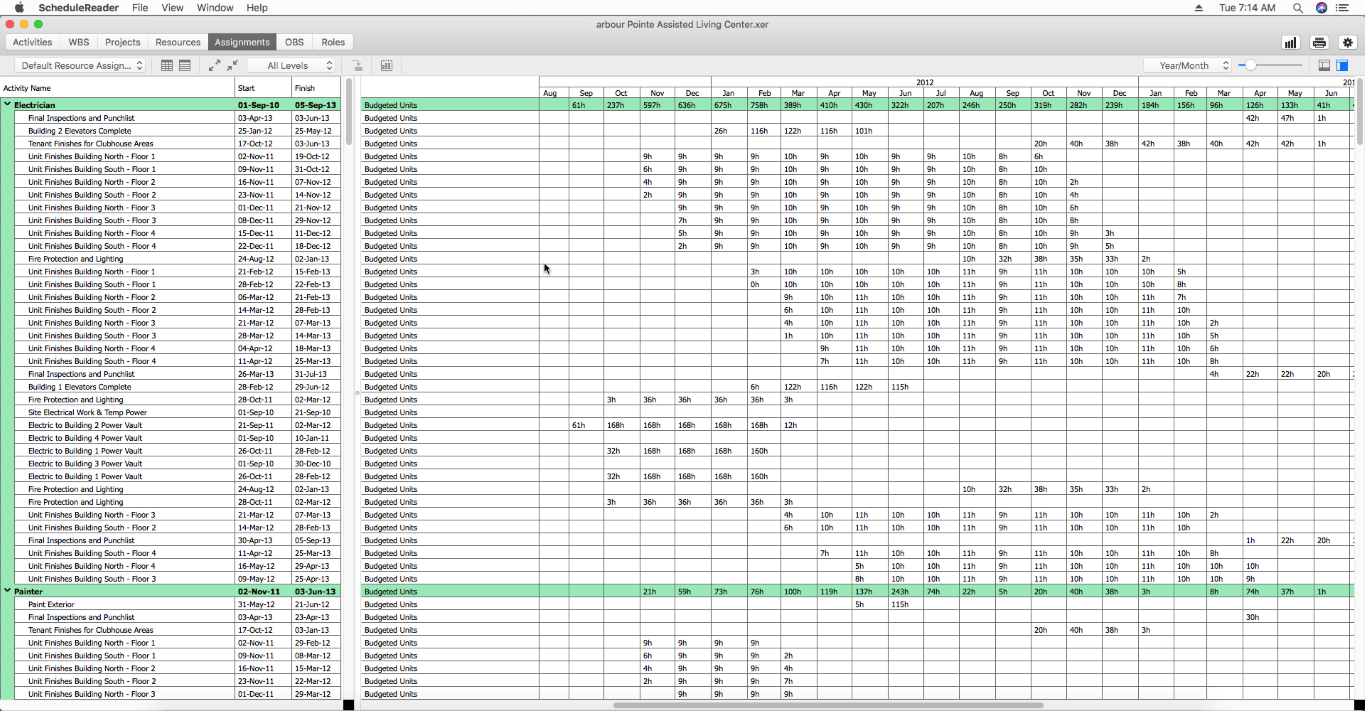This screenshot has width=1365, height=711.
Task: Launch Siri from the menu bar
Action: [x=1321, y=7]
